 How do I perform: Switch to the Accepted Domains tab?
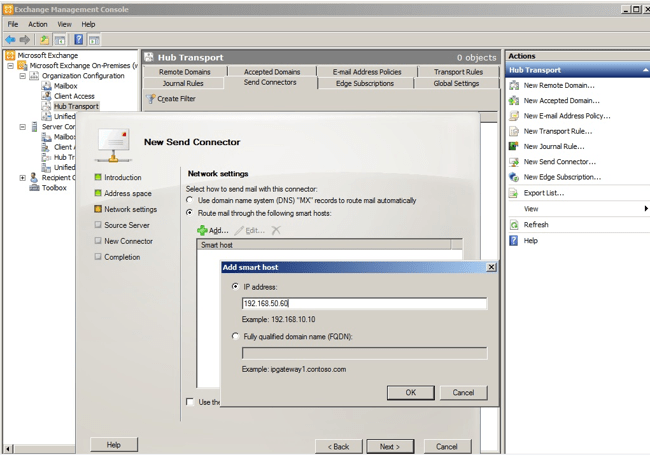pyautogui.click(x=272, y=72)
